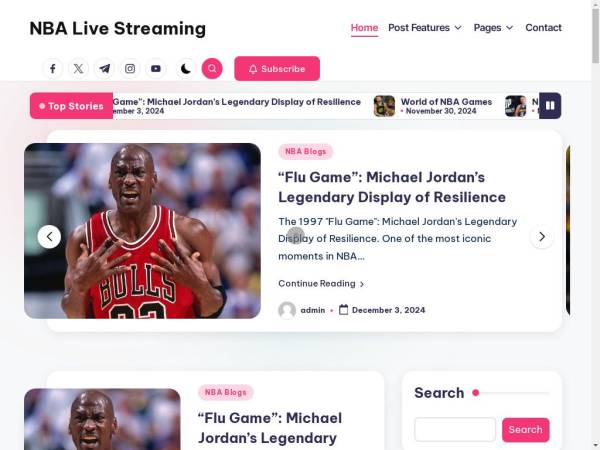This screenshot has width=600, height=450.
Task: Open the YouTube channel icon
Action: 156,69
